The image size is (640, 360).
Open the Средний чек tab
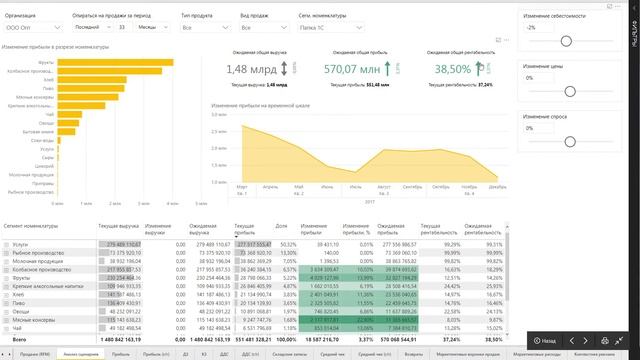click(333, 354)
